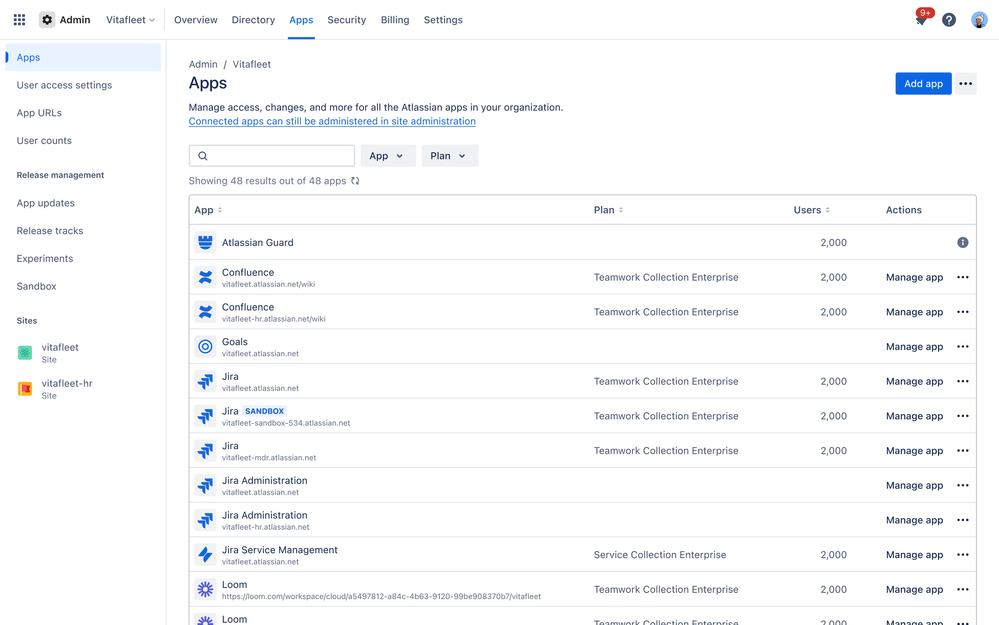Click the vitafleet-hr site orange icon

click(25, 389)
